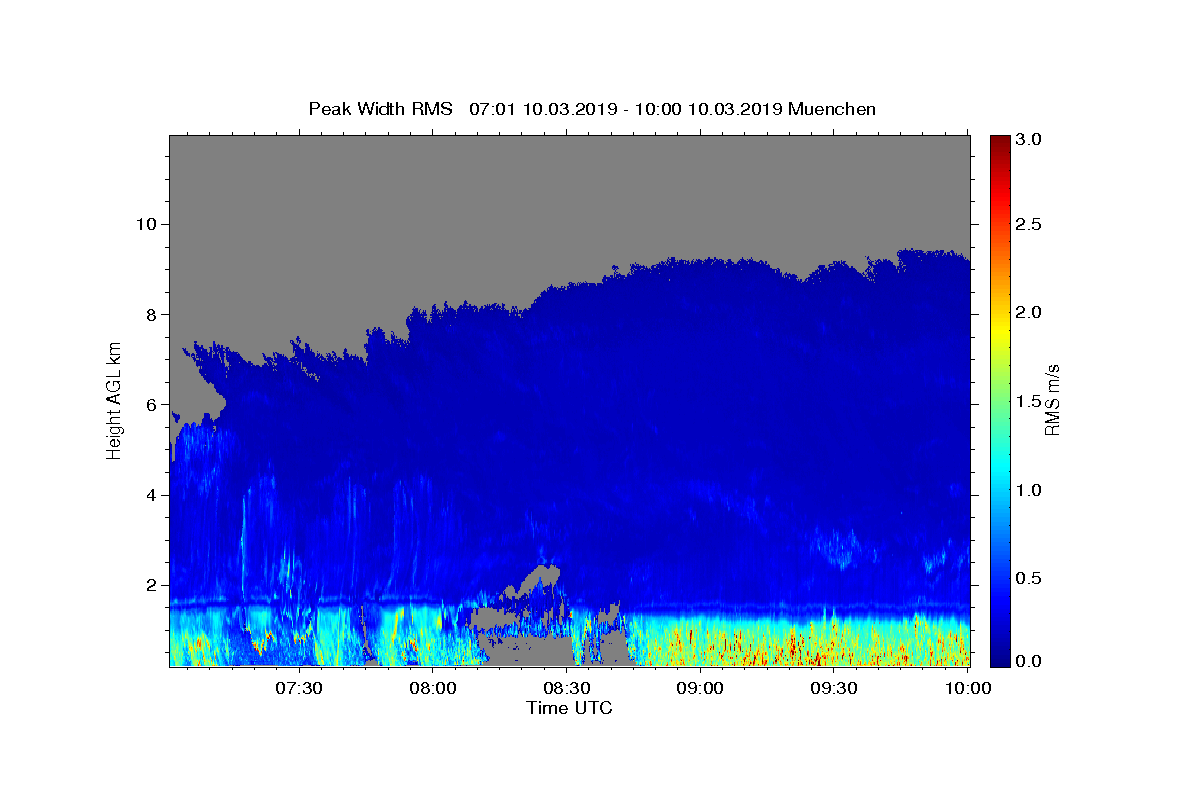Click the 'Muenchen' station name in the title

point(832,108)
